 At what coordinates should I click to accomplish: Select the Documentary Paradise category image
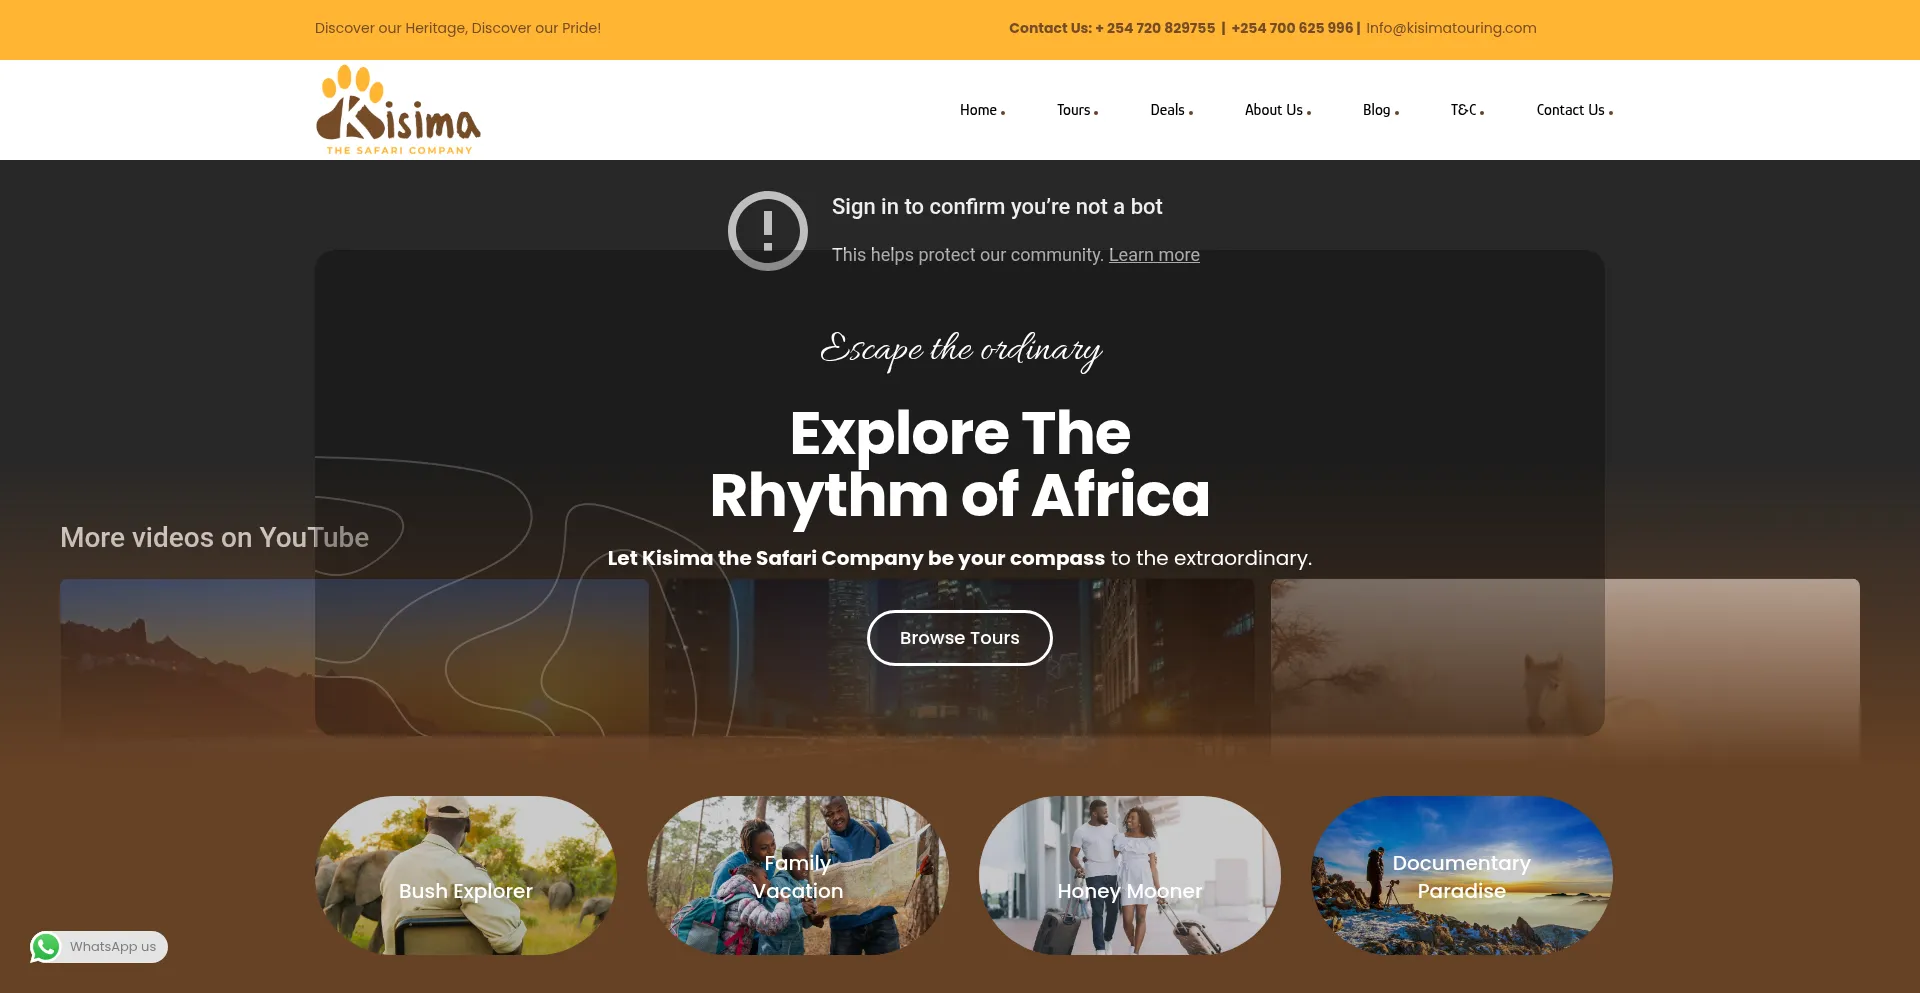(x=1462, y=875)
